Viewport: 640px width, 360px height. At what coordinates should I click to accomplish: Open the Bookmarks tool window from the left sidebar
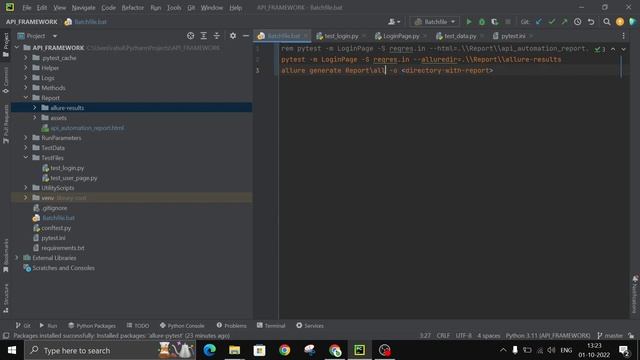[x=6, y=255]
